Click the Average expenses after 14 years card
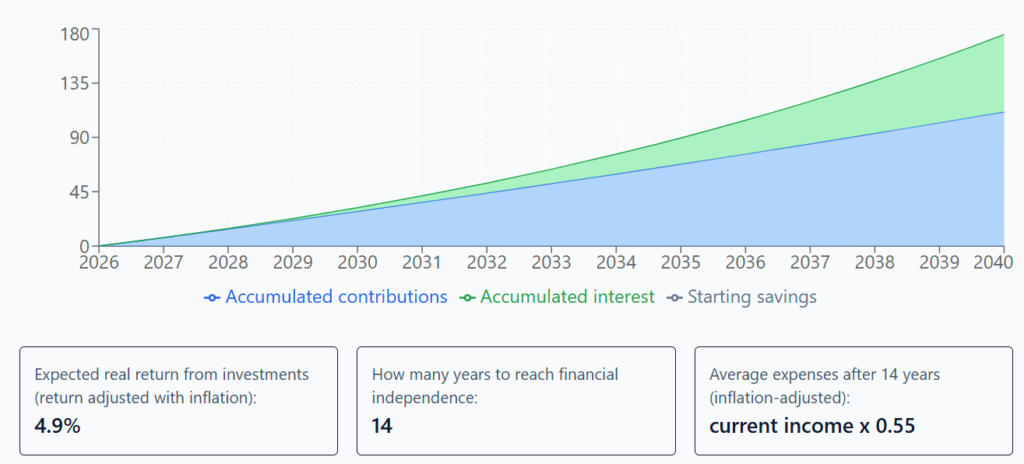 [x=853, y=401]
